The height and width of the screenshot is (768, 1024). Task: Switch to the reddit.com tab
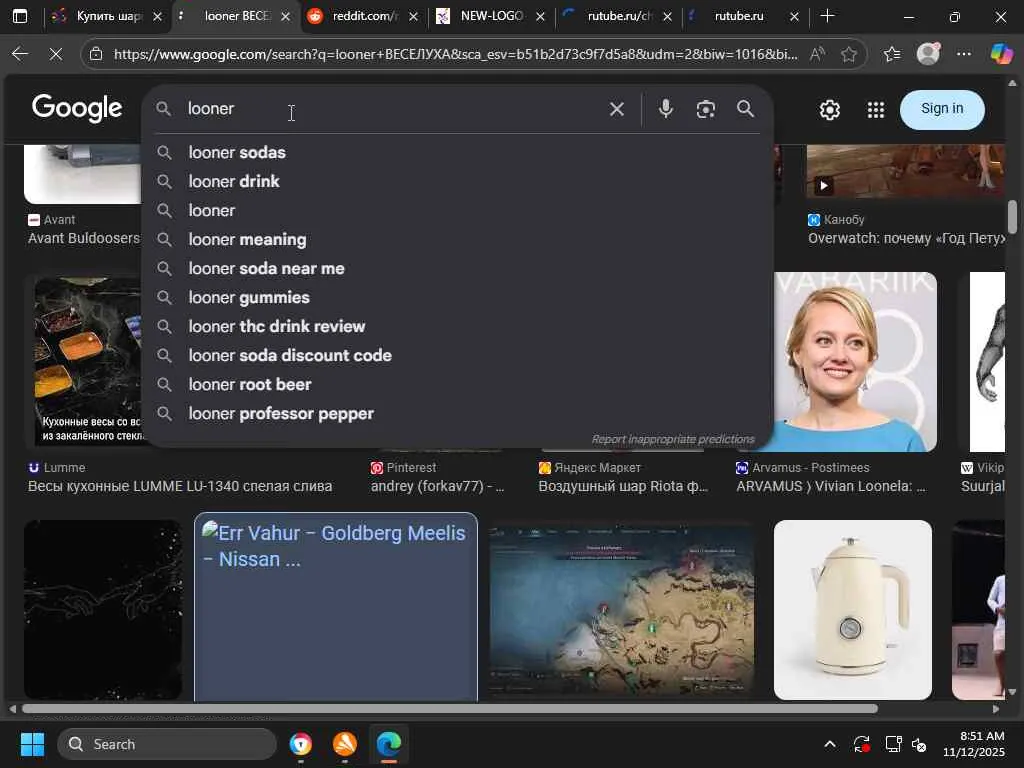(360, 16)
